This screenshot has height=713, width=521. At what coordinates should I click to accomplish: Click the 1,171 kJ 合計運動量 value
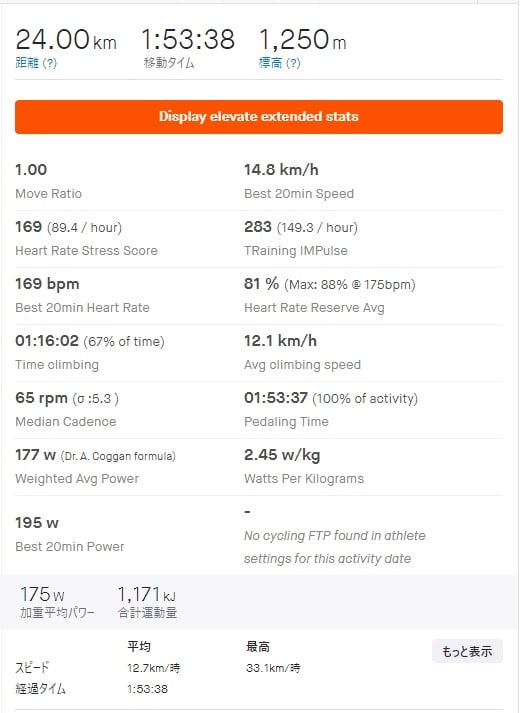(x=147, y=602)
